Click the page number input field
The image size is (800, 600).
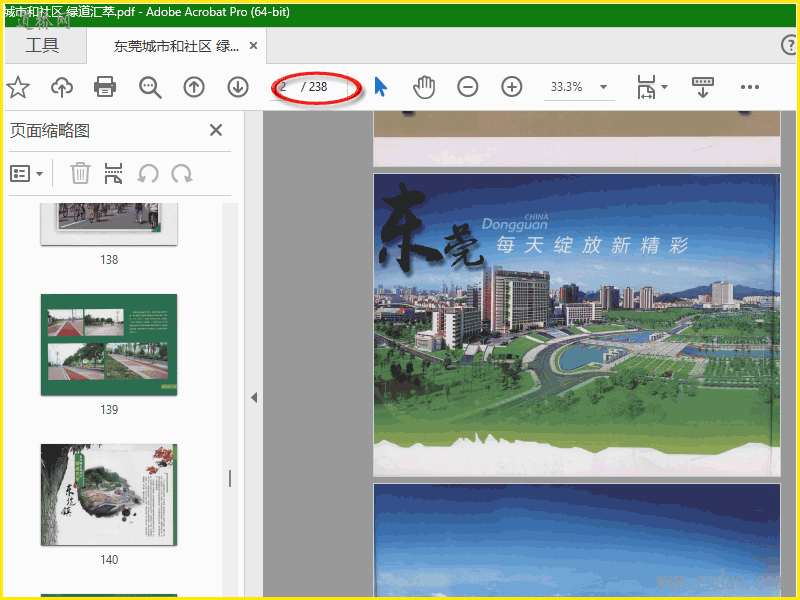[285, 87]
